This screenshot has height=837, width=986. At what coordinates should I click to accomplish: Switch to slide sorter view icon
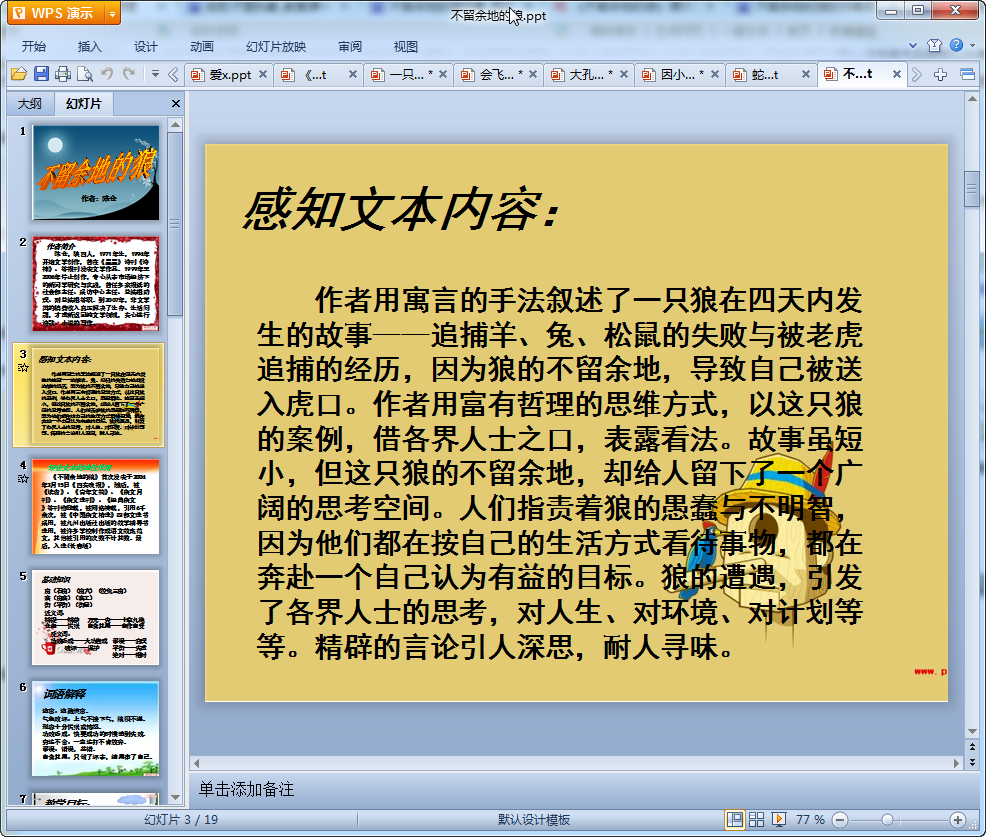tap(756, 819)
